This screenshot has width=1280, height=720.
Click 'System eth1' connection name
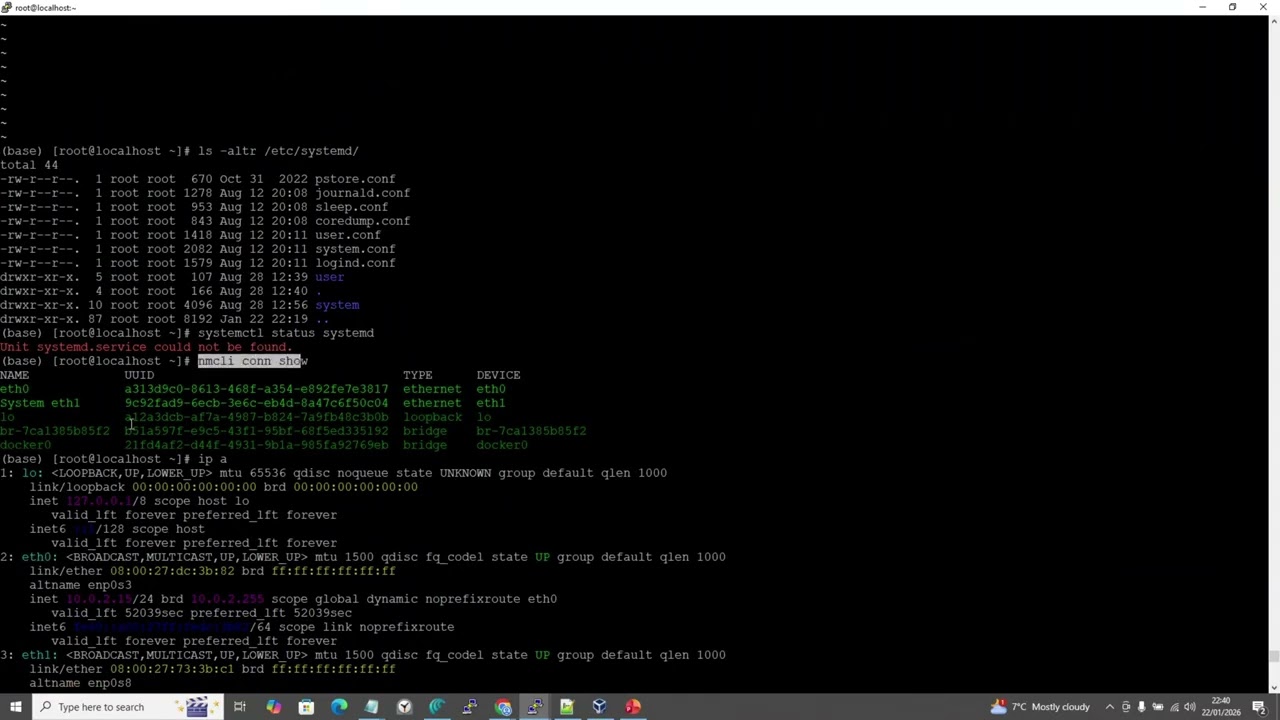pyautogui.click(x=40, y=403)
